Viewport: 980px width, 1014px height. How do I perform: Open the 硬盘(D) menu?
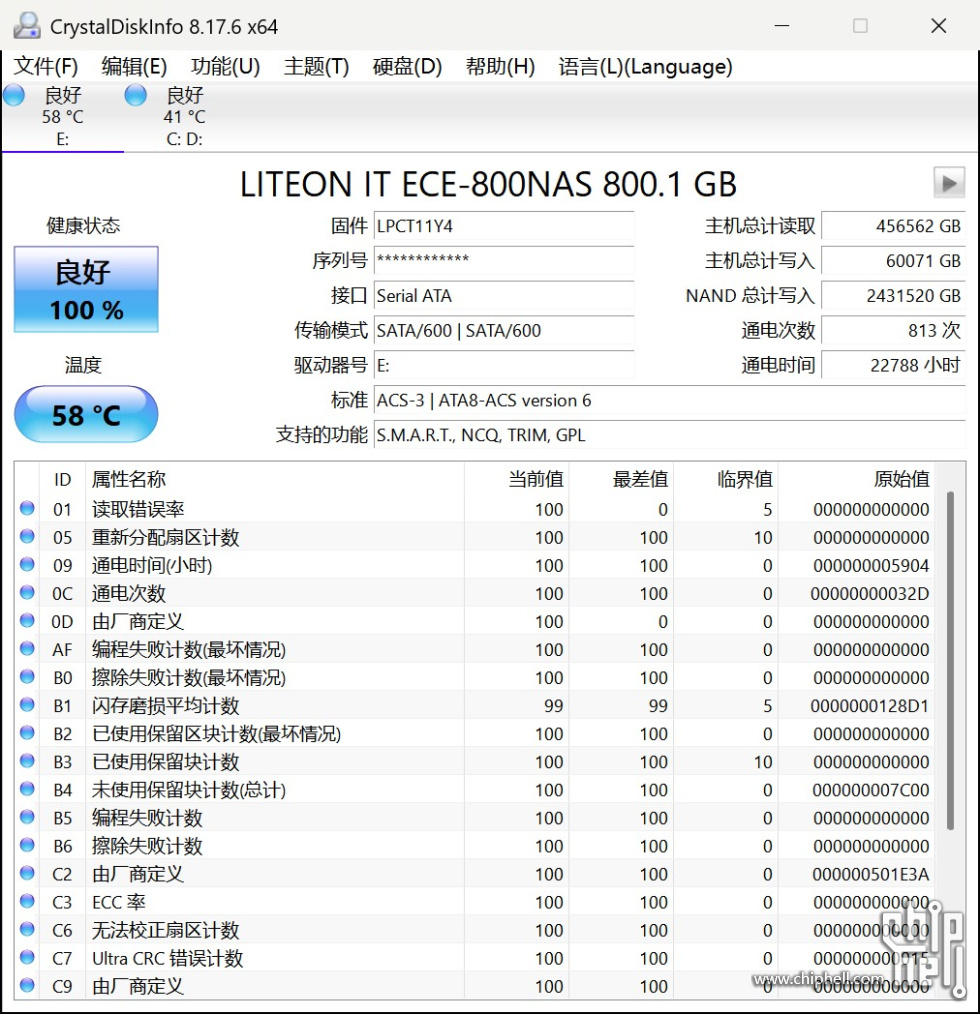coord(407,67)
